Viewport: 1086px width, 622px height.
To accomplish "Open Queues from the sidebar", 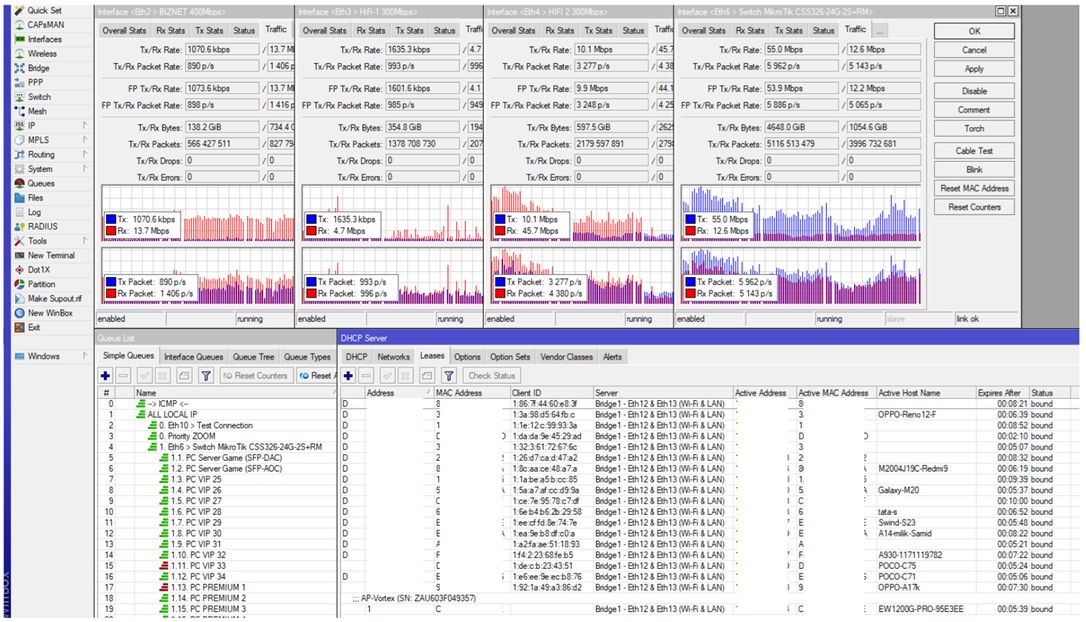I will tap(41, 184).
